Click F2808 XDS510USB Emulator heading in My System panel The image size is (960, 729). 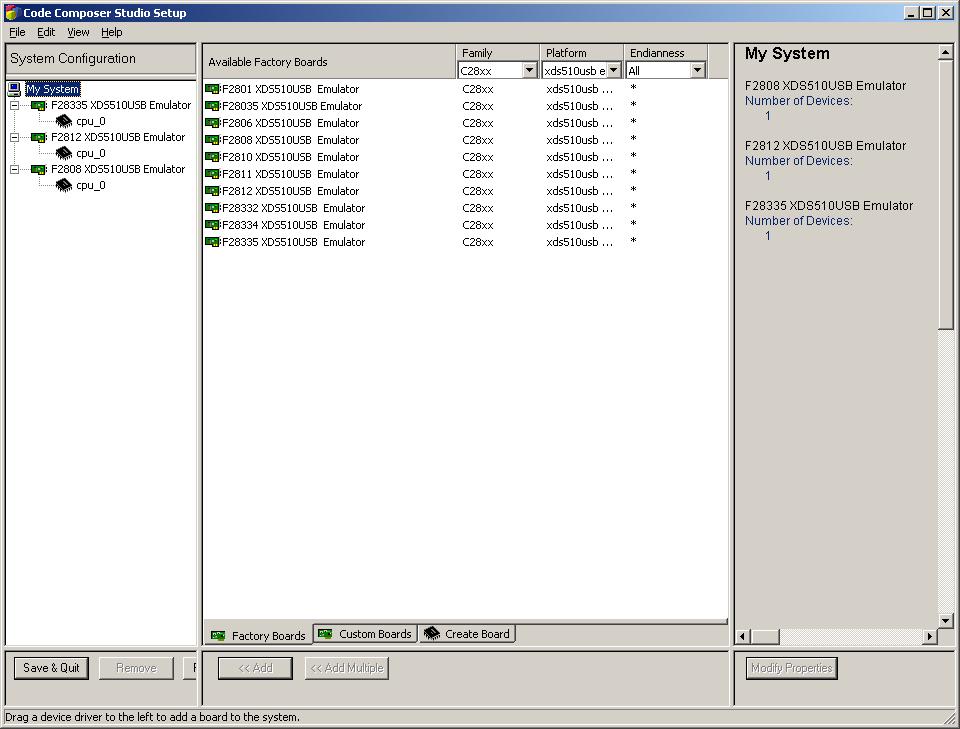click(x=825, y=86)
